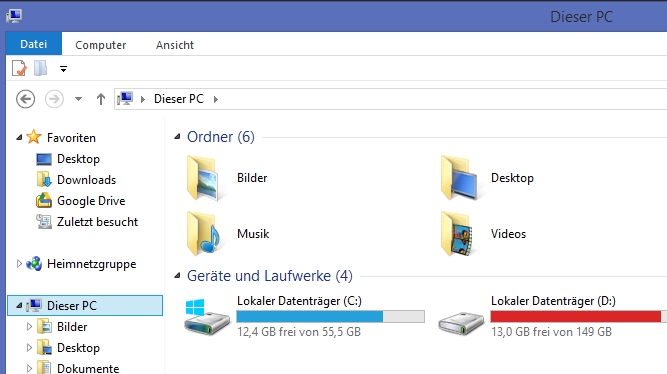Open Desktop under Favoriten

(78, 159)
